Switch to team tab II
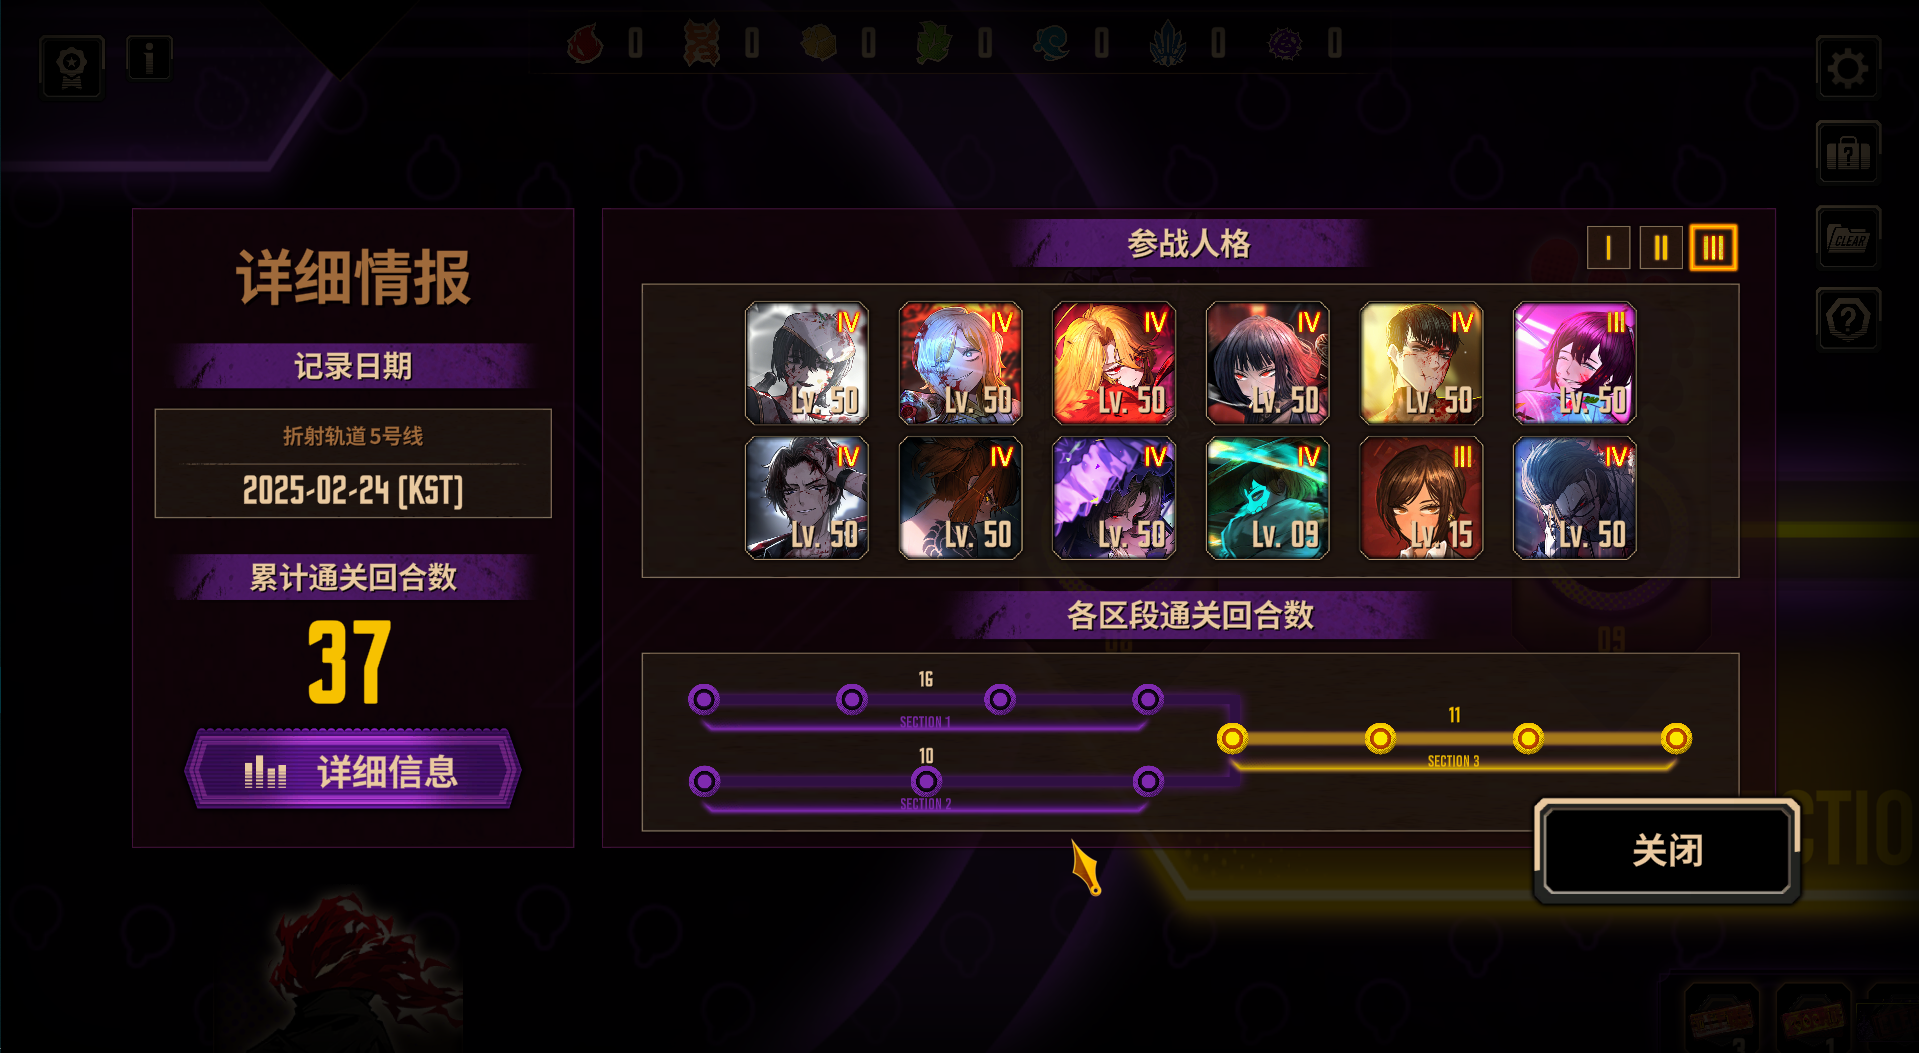 tap(1661, 247)
